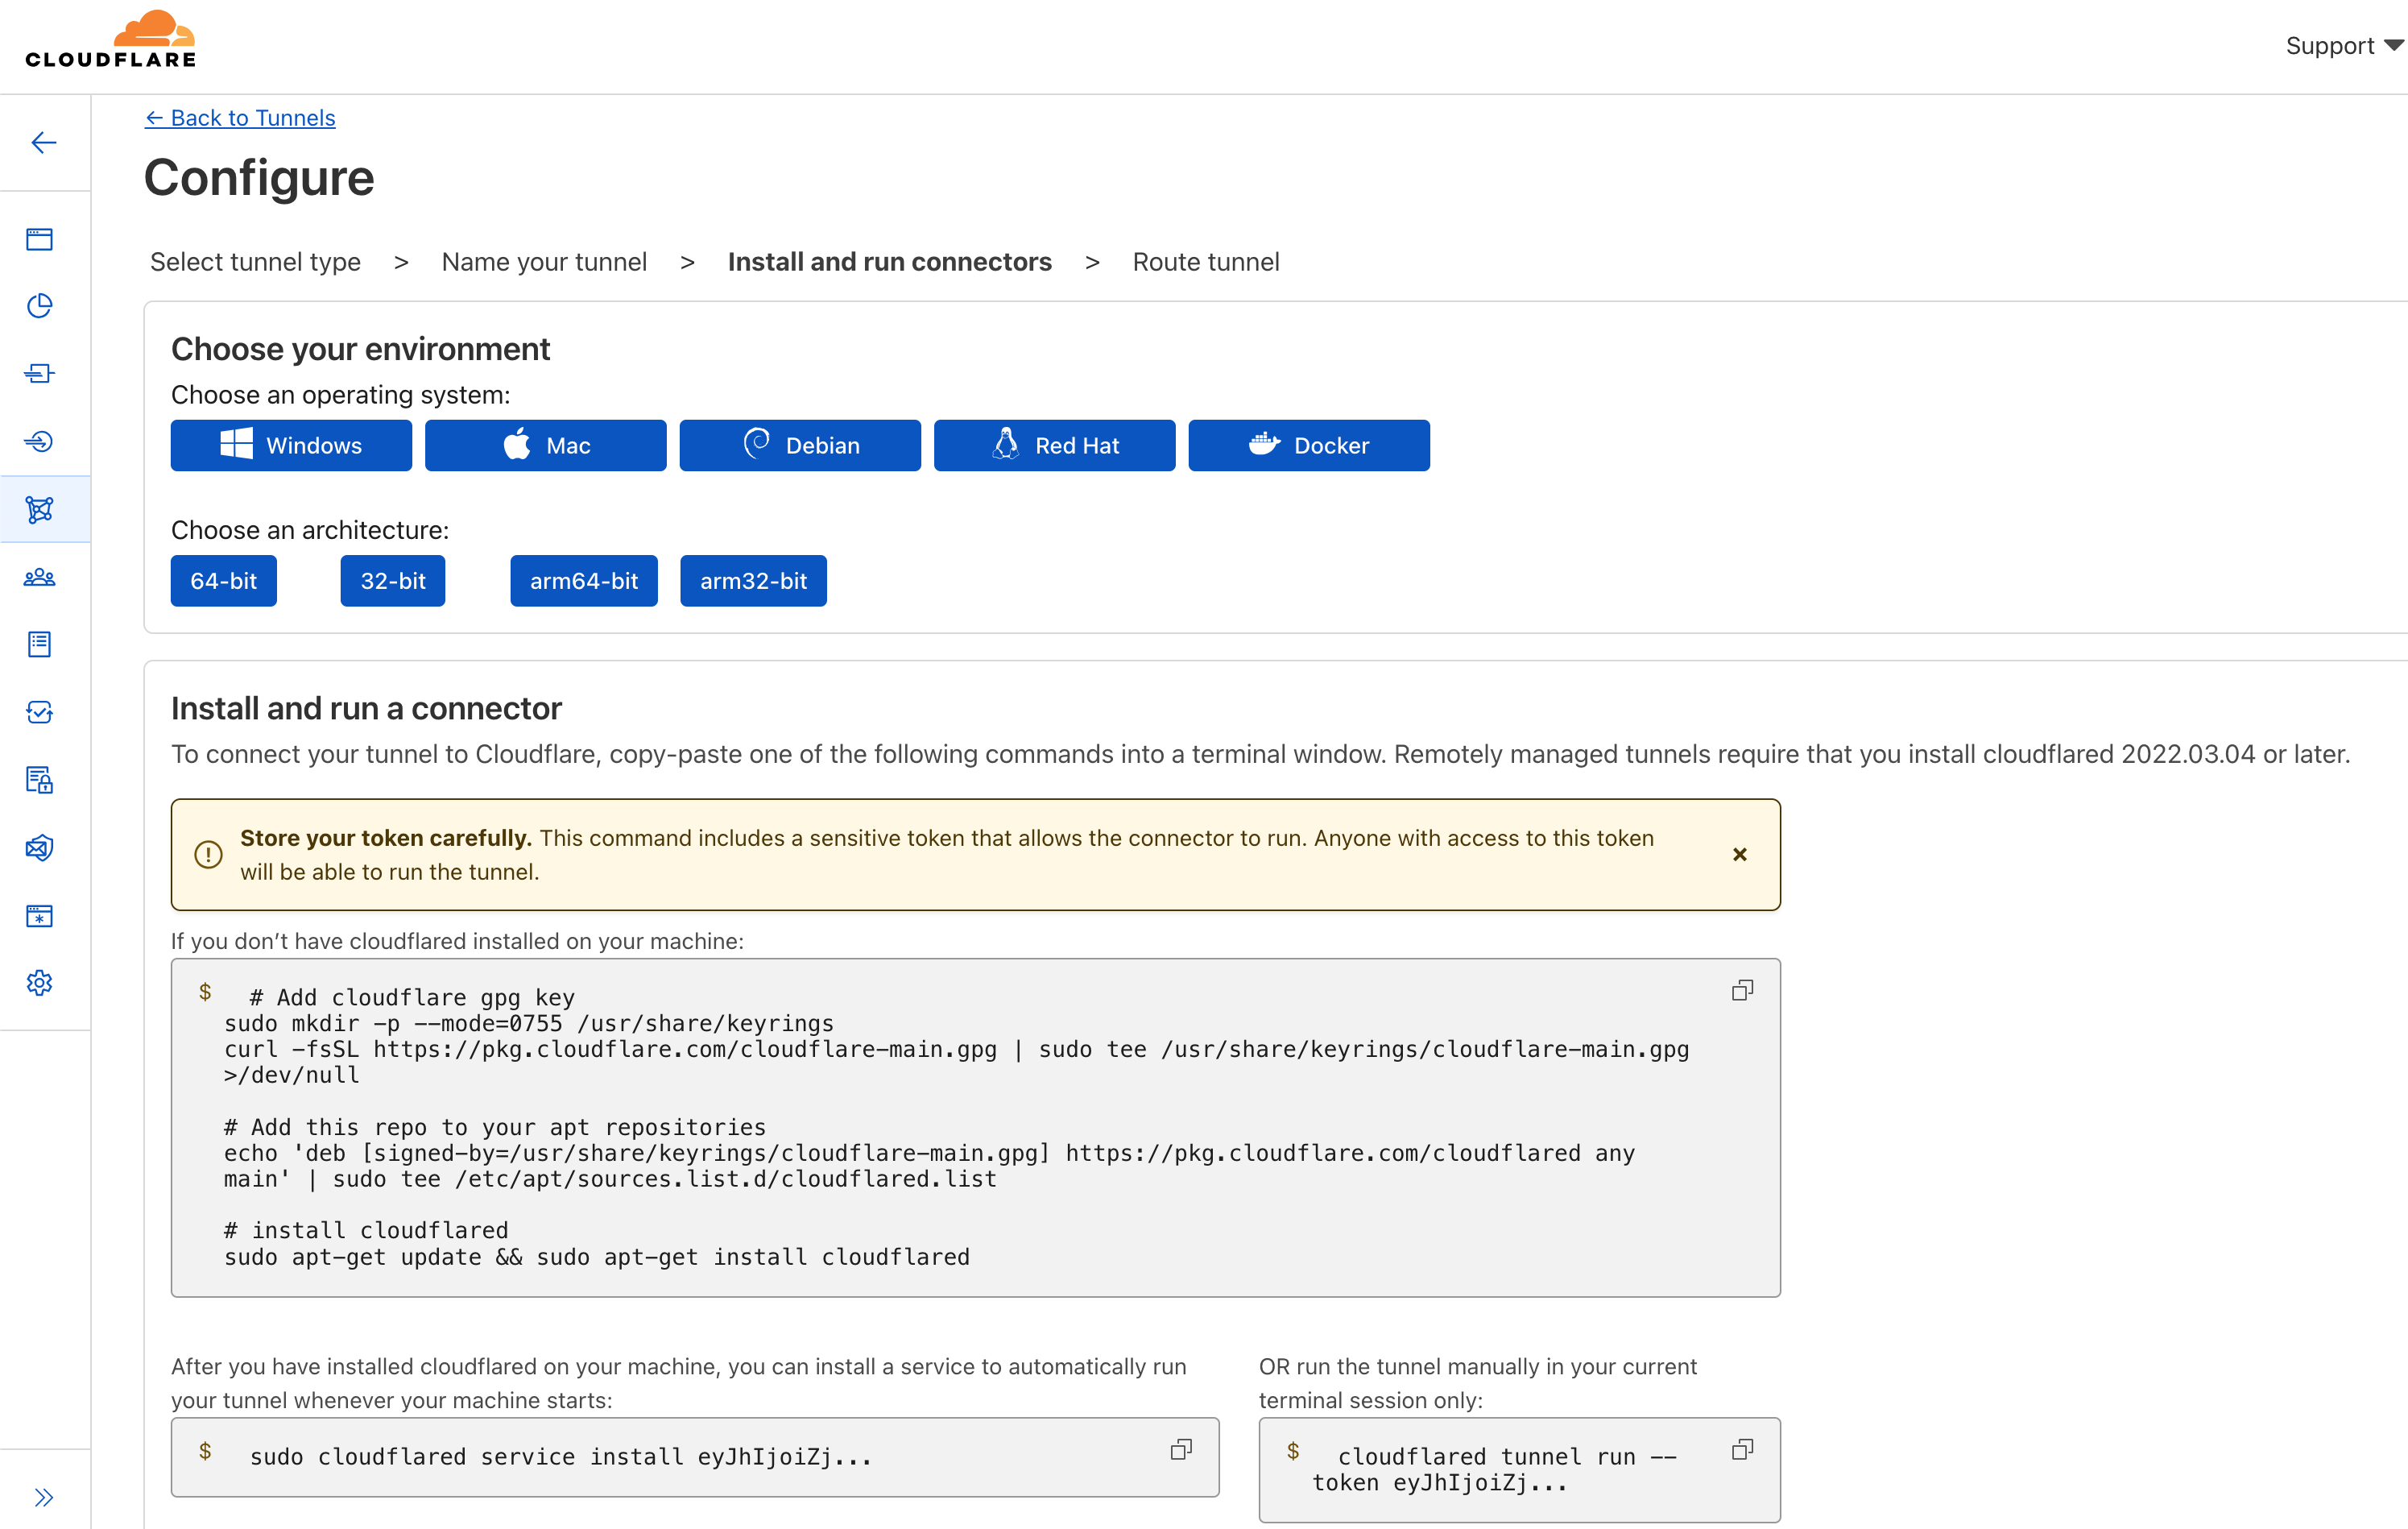
Task: Click the window-asterisk icon in sidebar
Action: click(x=40, y=916)
